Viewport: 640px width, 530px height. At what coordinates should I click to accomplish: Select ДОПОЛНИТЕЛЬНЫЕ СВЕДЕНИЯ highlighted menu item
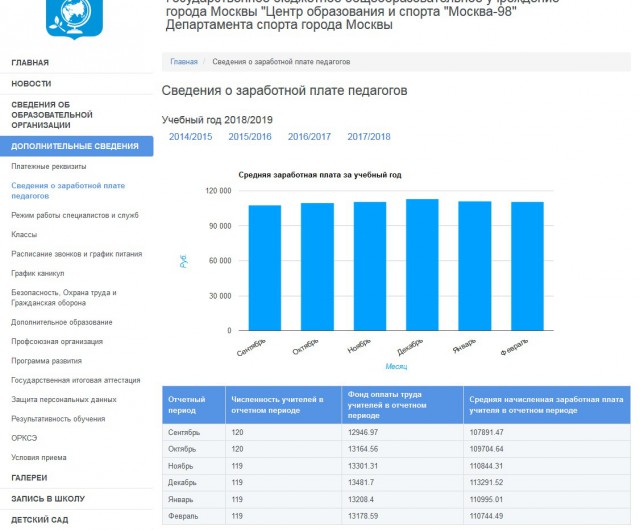click(77, 146)
